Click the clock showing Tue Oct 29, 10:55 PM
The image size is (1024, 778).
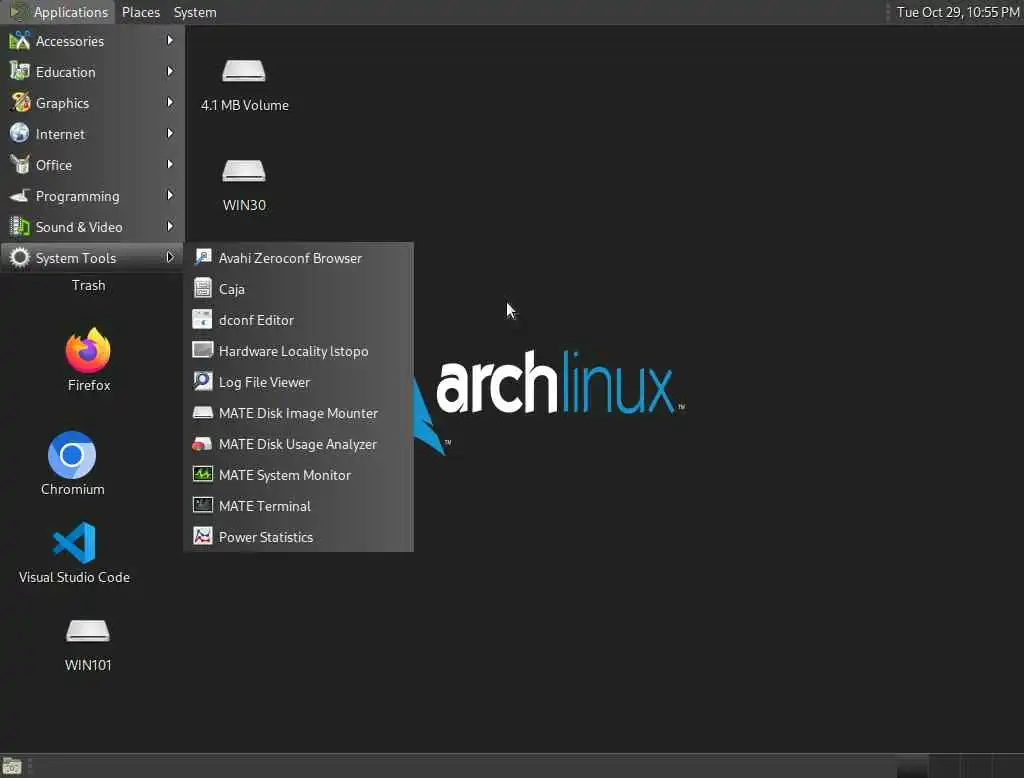(957, 12)
